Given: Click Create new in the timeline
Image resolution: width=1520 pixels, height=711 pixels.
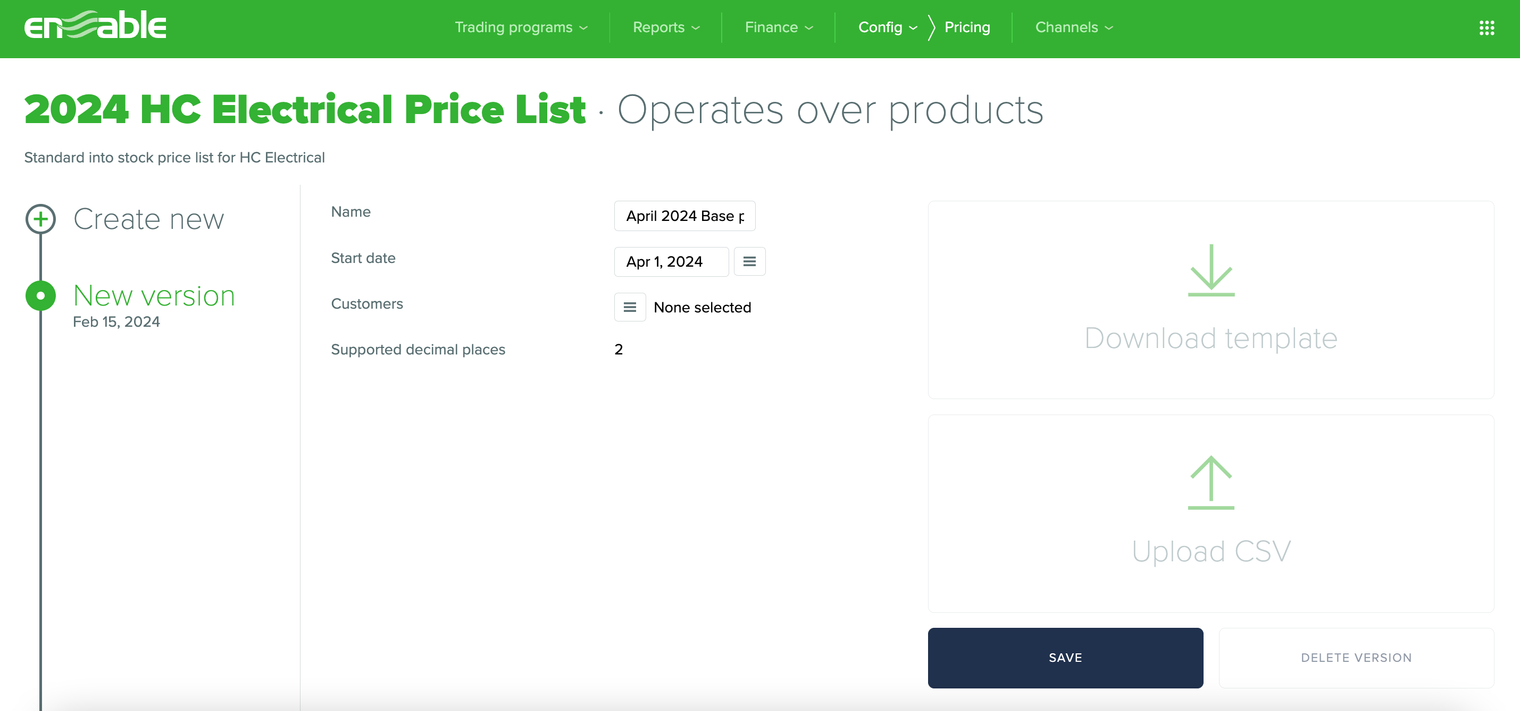Looking at the screenshot, I should (149, 219).
